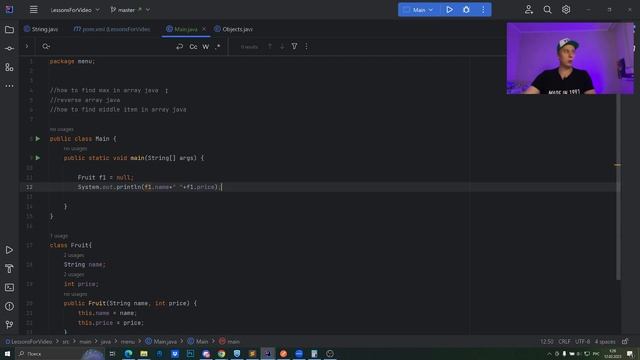The width and height of the screenshot is (640, 360).
Task: Click the Windows taskbar search box
Action: point(59,353)
